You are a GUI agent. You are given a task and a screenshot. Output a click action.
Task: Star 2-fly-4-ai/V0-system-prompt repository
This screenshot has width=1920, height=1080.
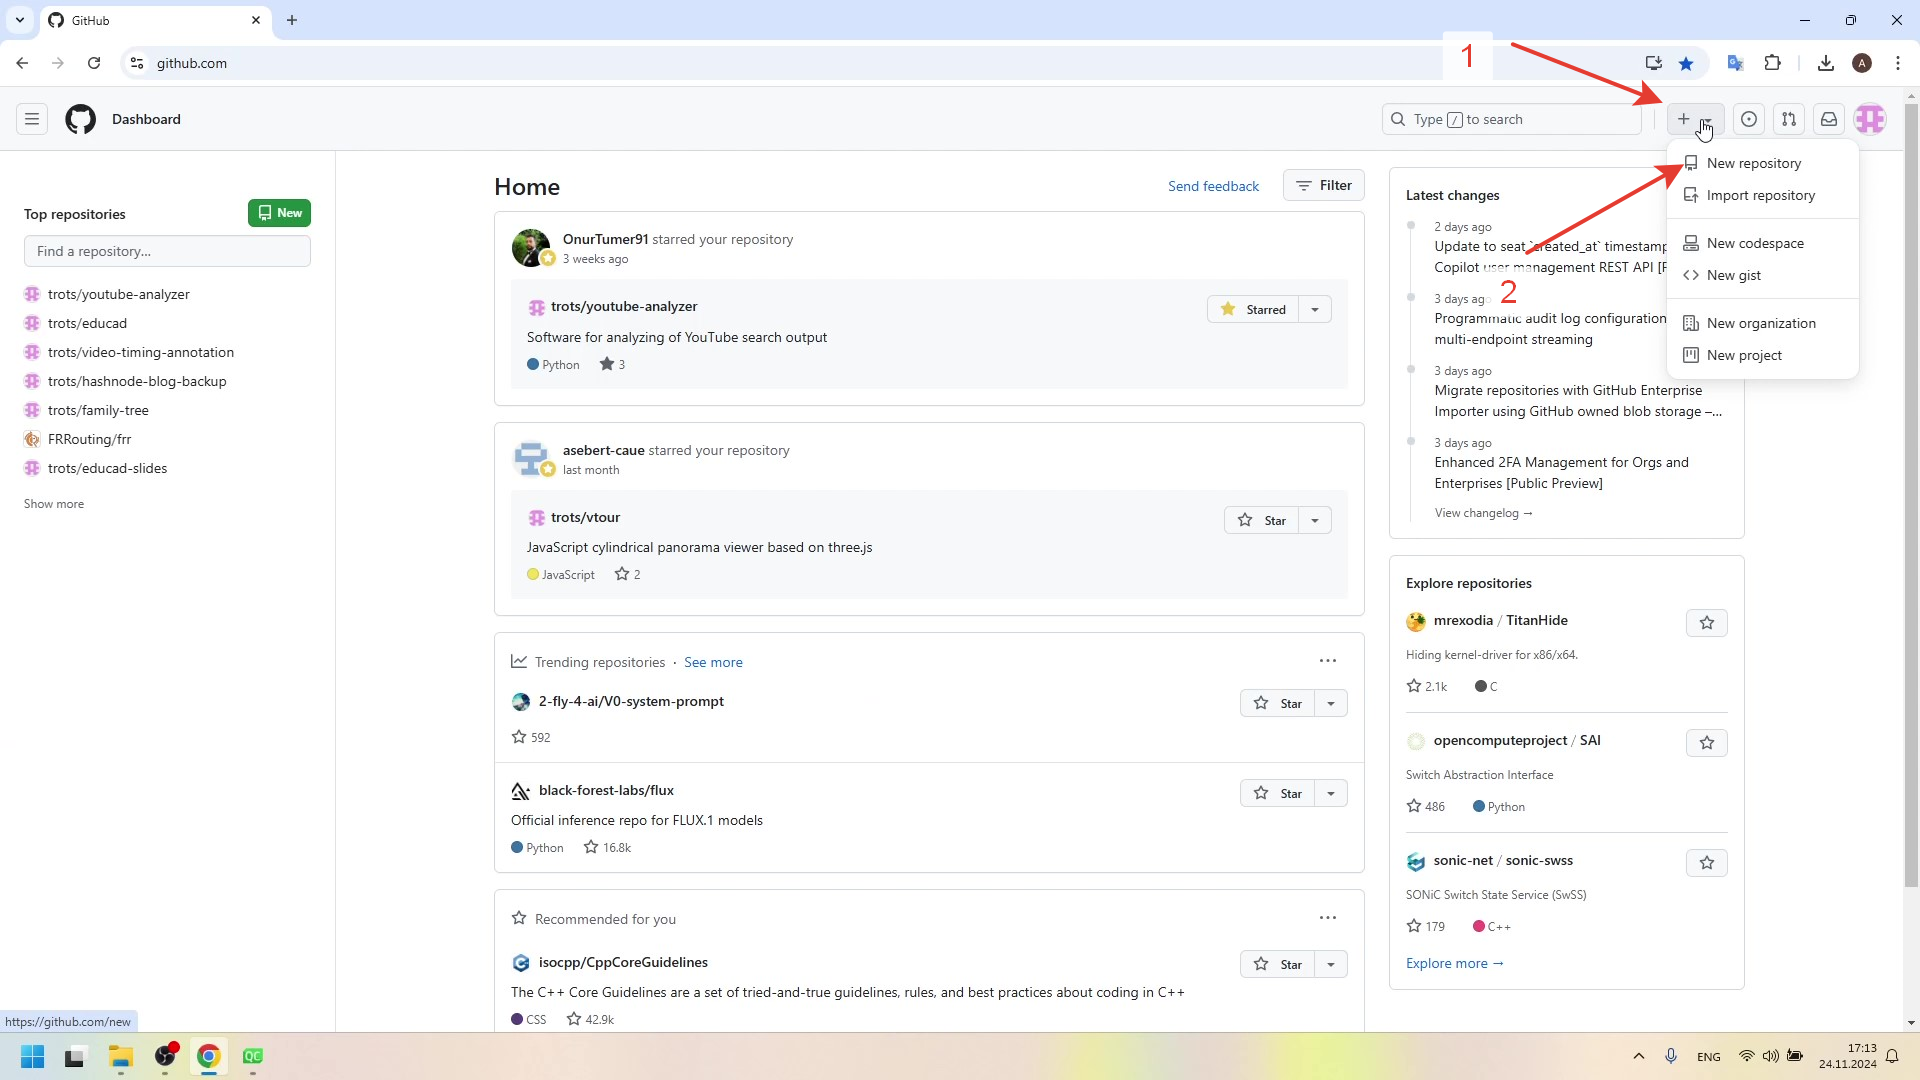point(1277,703)
